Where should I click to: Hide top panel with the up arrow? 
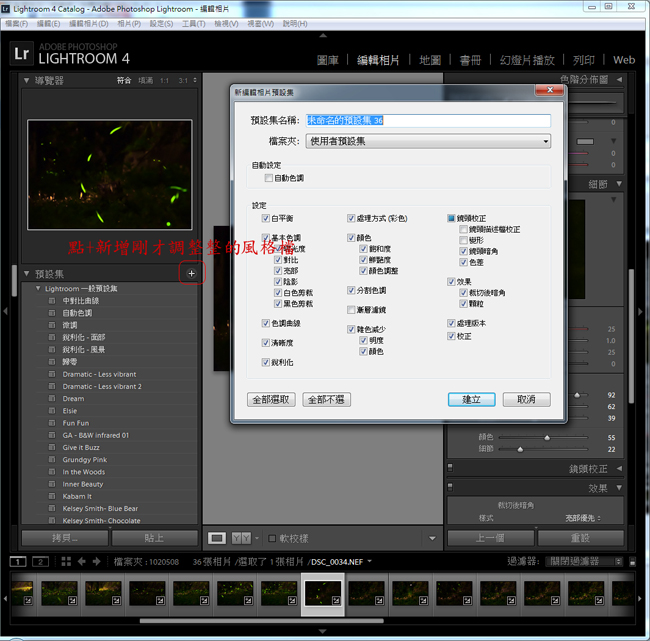point(323,36)
